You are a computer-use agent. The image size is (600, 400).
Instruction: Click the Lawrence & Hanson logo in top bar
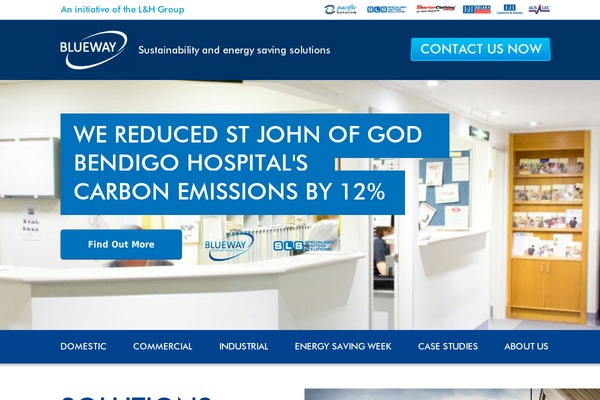click(x=509, y=9)
